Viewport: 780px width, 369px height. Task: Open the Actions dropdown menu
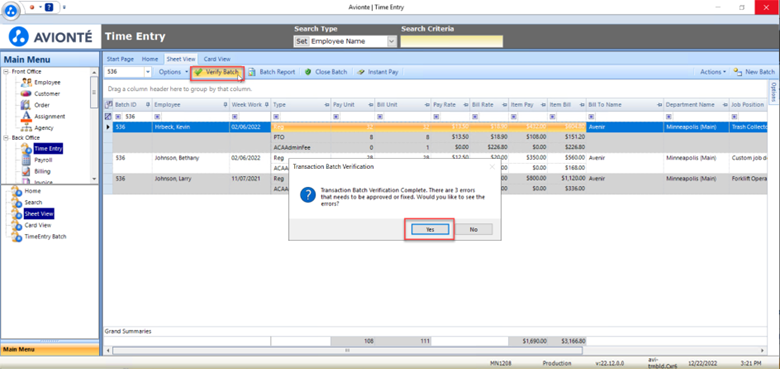713,72
